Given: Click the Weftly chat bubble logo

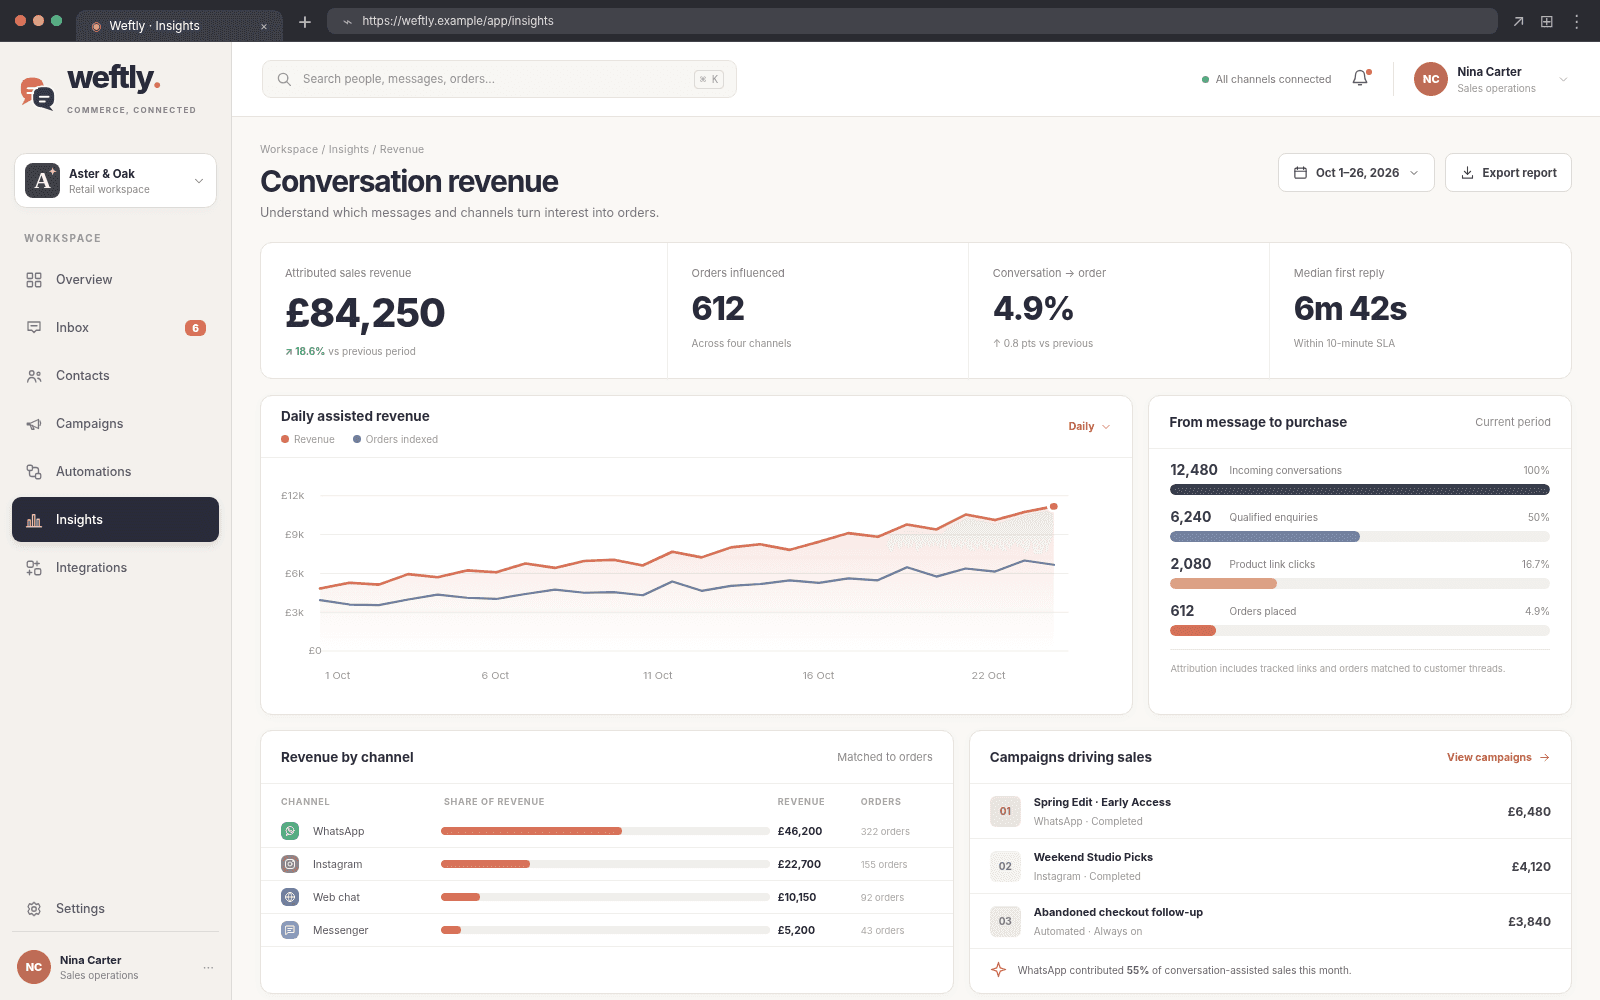Looking at the screenshot, I should point(37,93).
